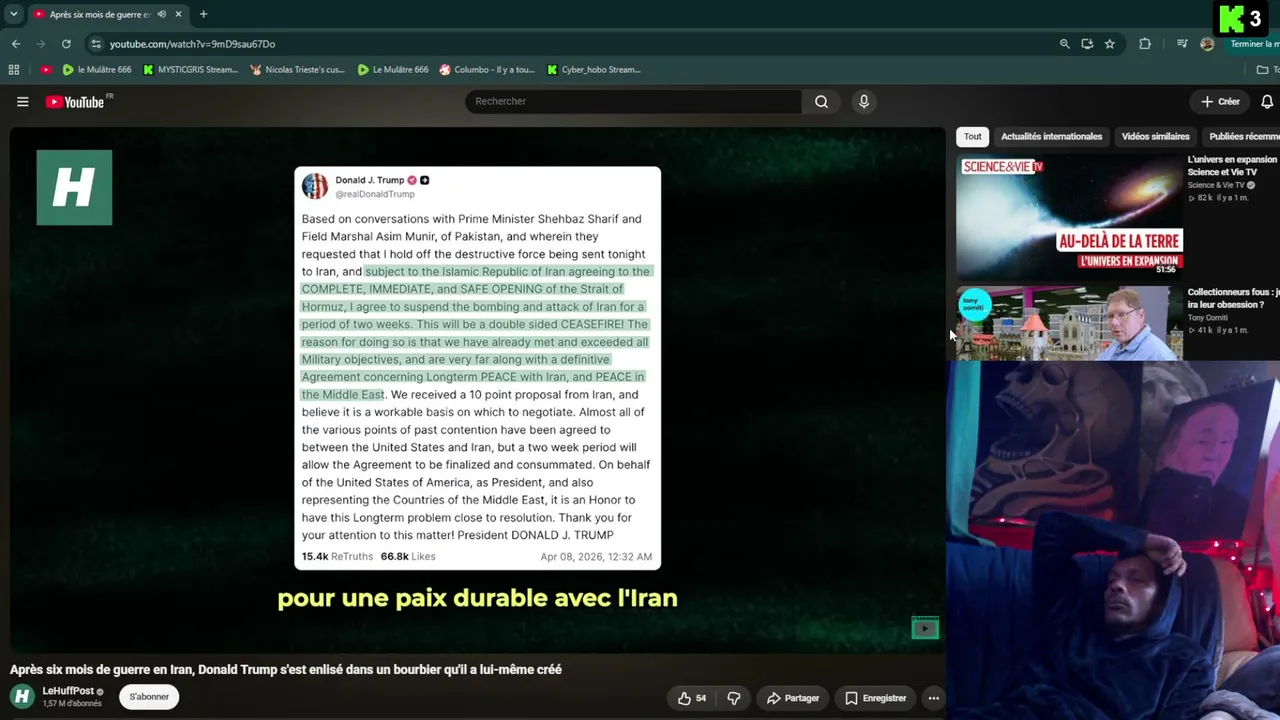Close the 'Après six mois de guerre' tab

pyautogui.click(x=179, y=14)
